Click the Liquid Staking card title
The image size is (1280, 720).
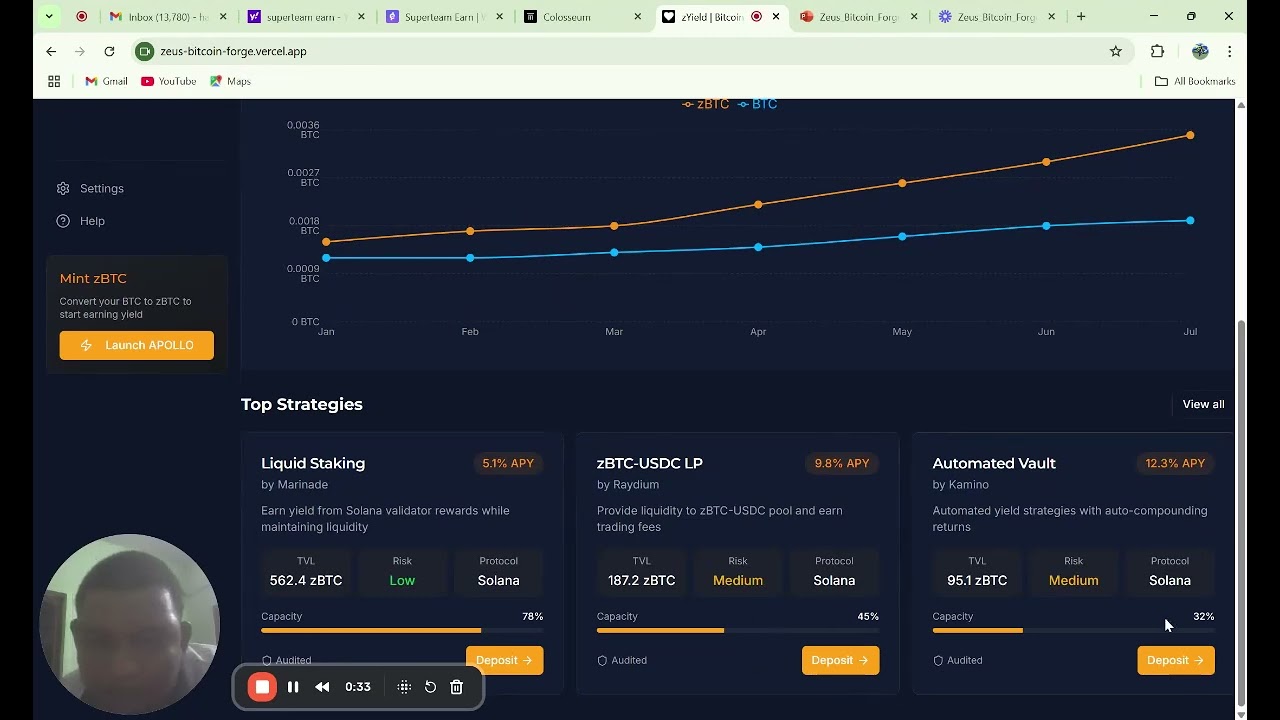pos(313,463)
